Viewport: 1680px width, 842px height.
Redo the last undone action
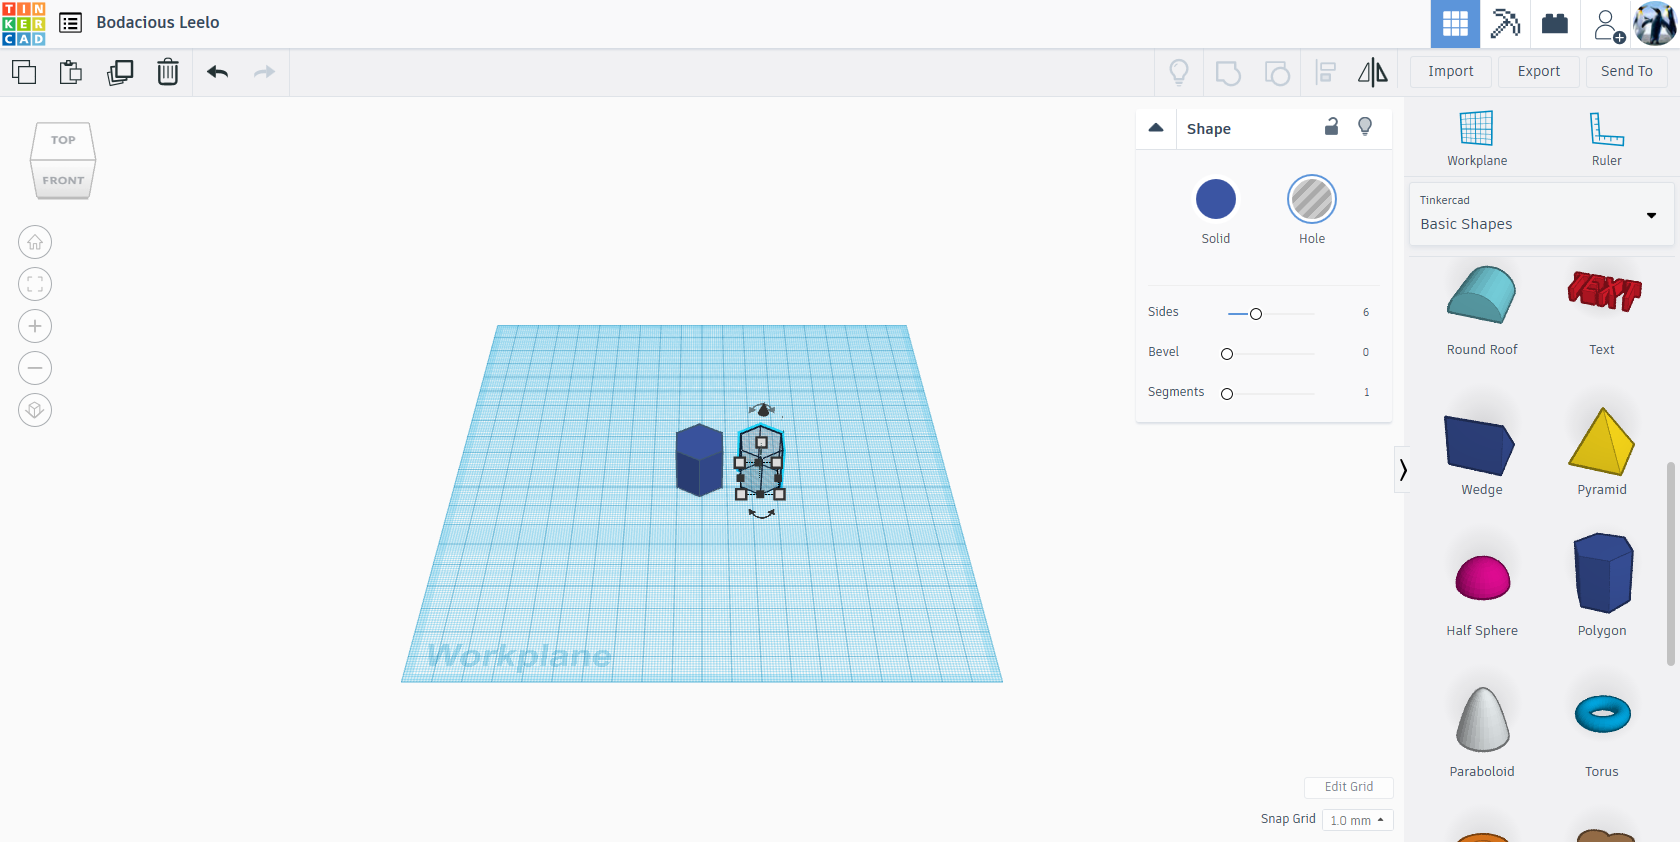tap(264, 72)
